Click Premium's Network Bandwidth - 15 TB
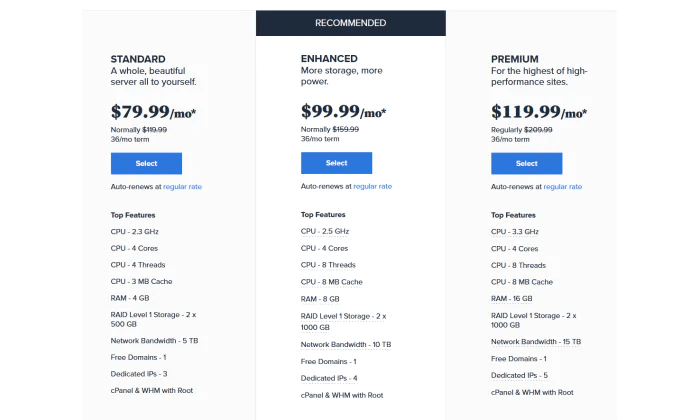Screen dimensions: 700x420 (536, 341)
